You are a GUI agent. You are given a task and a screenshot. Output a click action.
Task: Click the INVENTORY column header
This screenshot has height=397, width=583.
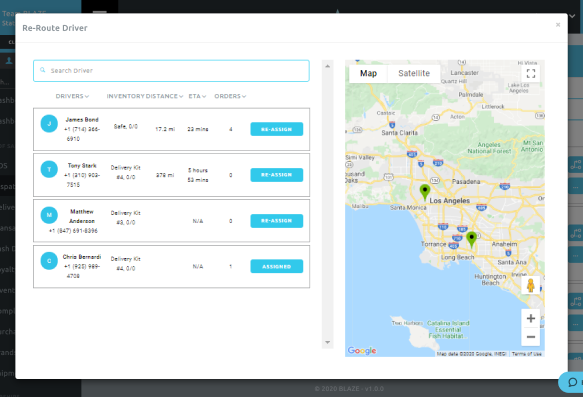[x=125, y=96]
